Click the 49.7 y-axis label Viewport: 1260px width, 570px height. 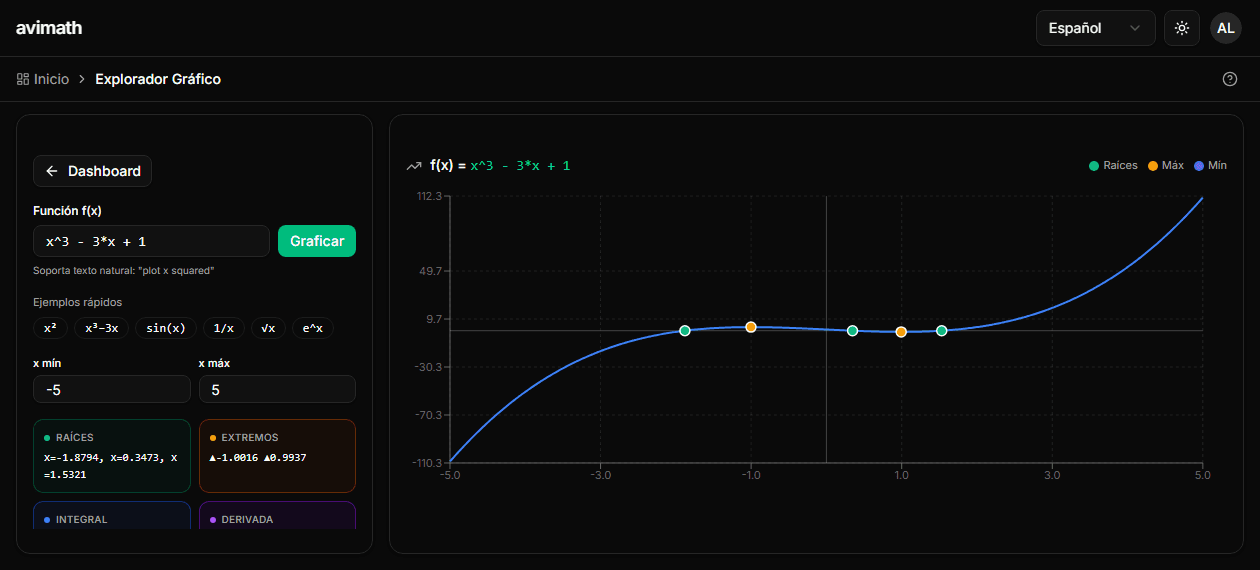coord(431,271)
